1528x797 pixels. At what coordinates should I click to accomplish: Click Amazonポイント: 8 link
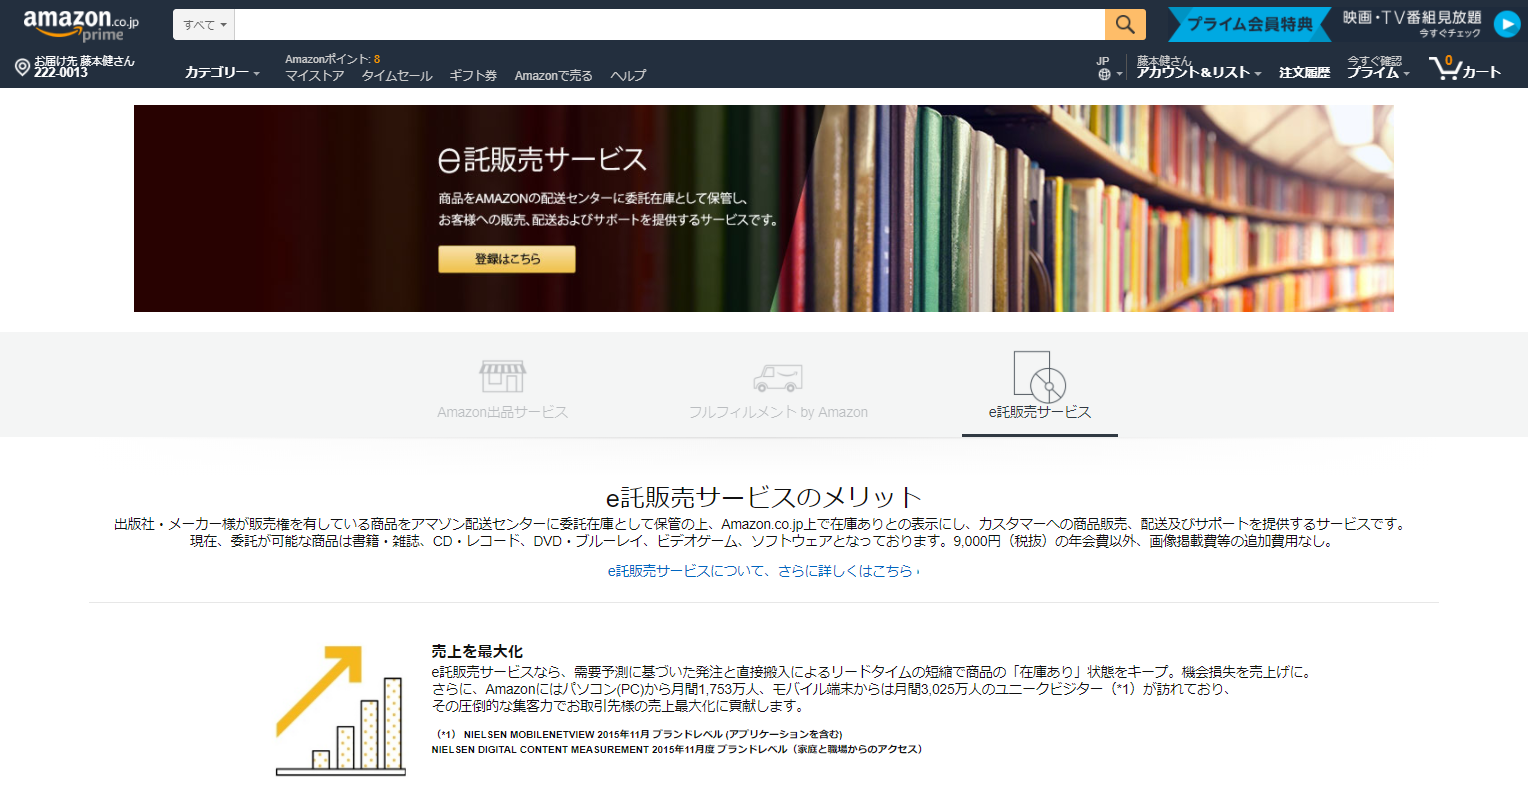click(x=332, y=59)
